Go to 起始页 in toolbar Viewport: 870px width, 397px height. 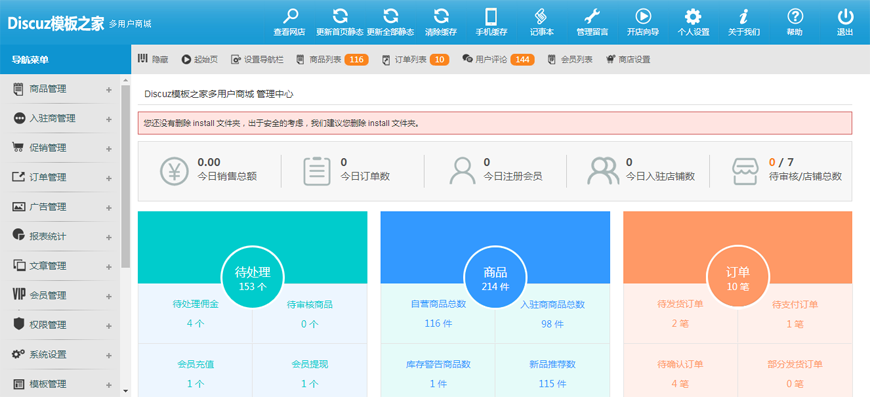pos(200,59)
